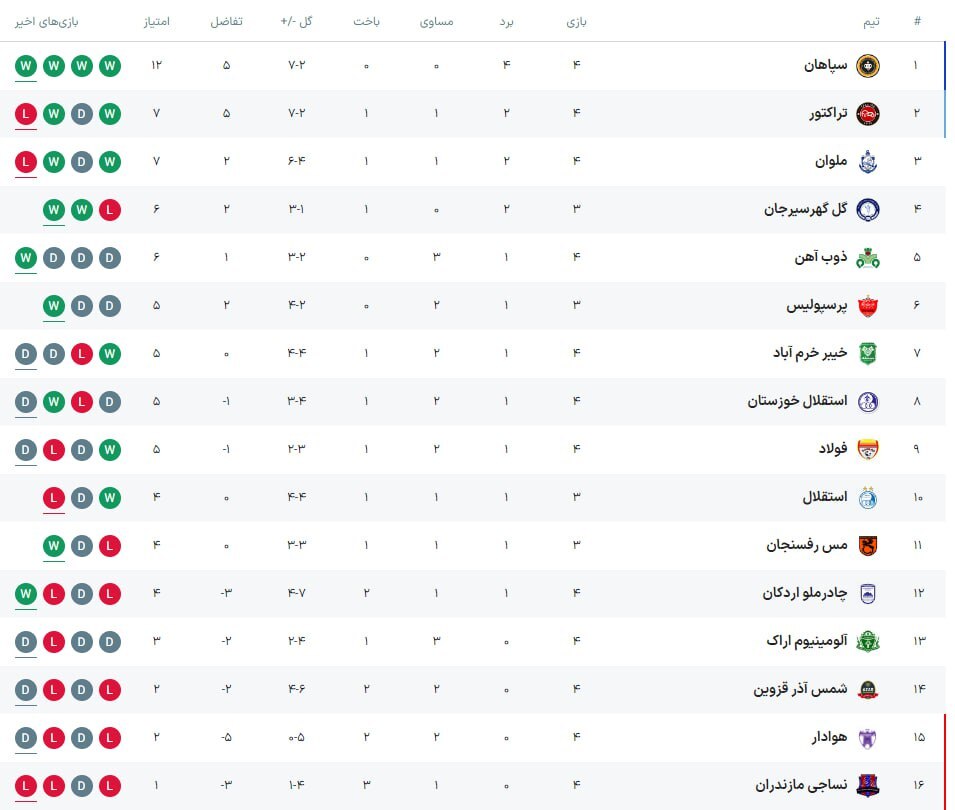Sort by the امتیاز points column header
Screen dimensions: 955x810
(x=157, y=22)
